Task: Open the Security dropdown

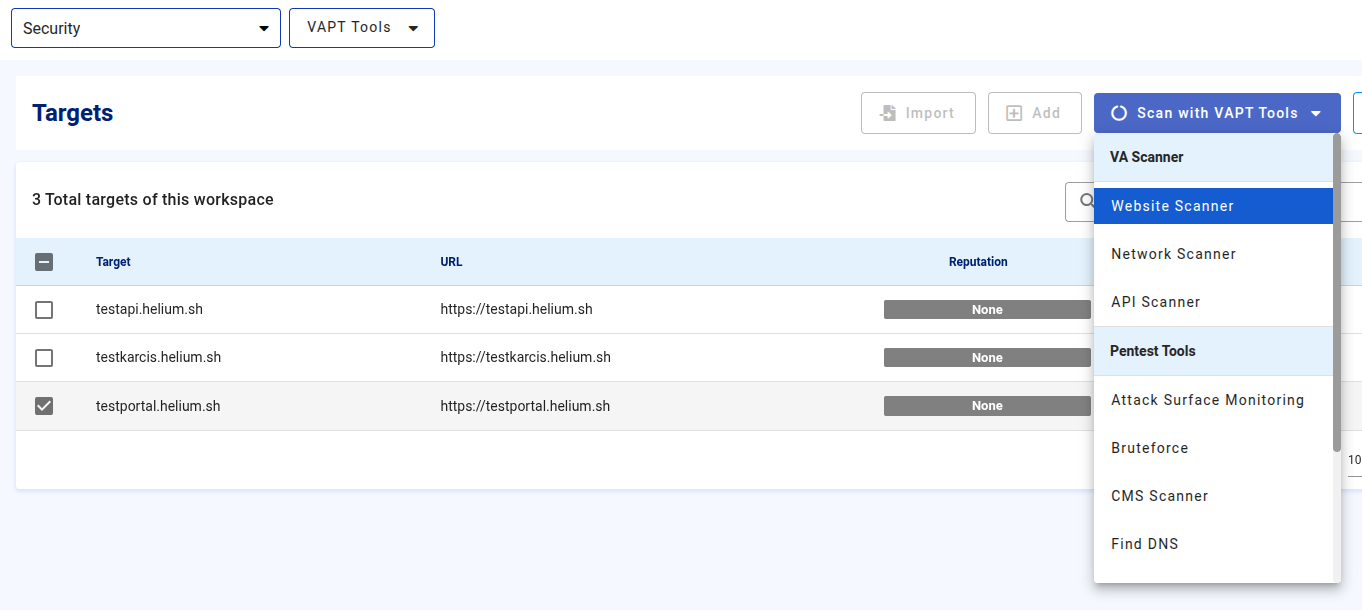Action: tap(145, 28)
